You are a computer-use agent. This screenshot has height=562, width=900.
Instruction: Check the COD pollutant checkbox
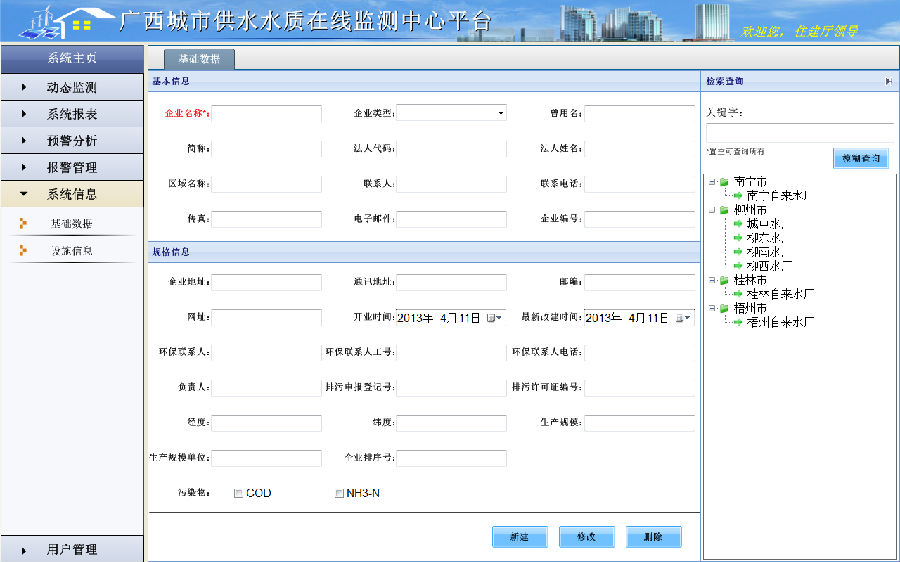click(237, 493)
